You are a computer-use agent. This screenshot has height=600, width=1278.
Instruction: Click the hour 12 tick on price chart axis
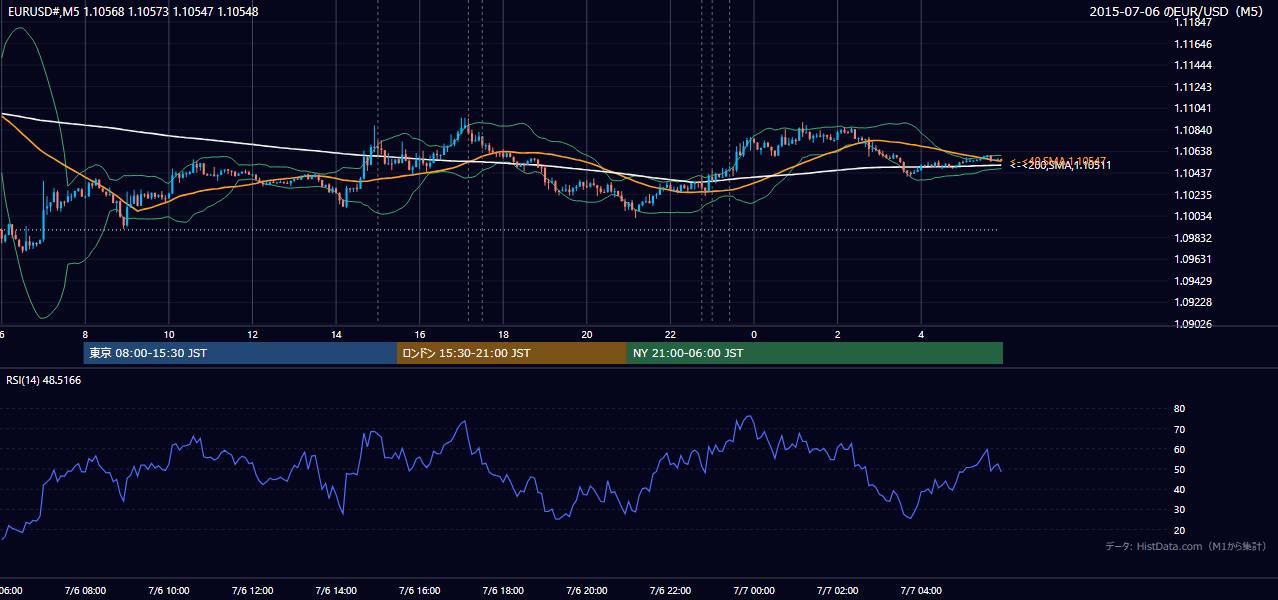252,334
